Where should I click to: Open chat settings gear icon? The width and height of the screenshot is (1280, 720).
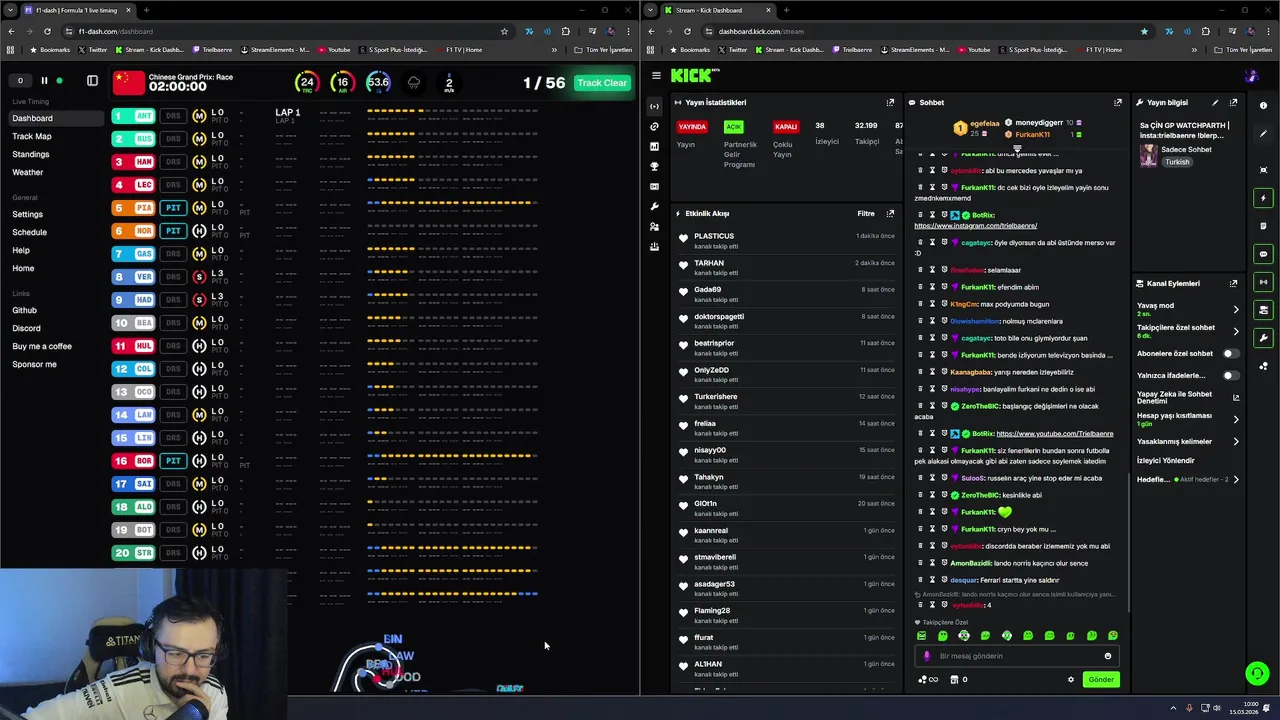tap(1070, 679)
